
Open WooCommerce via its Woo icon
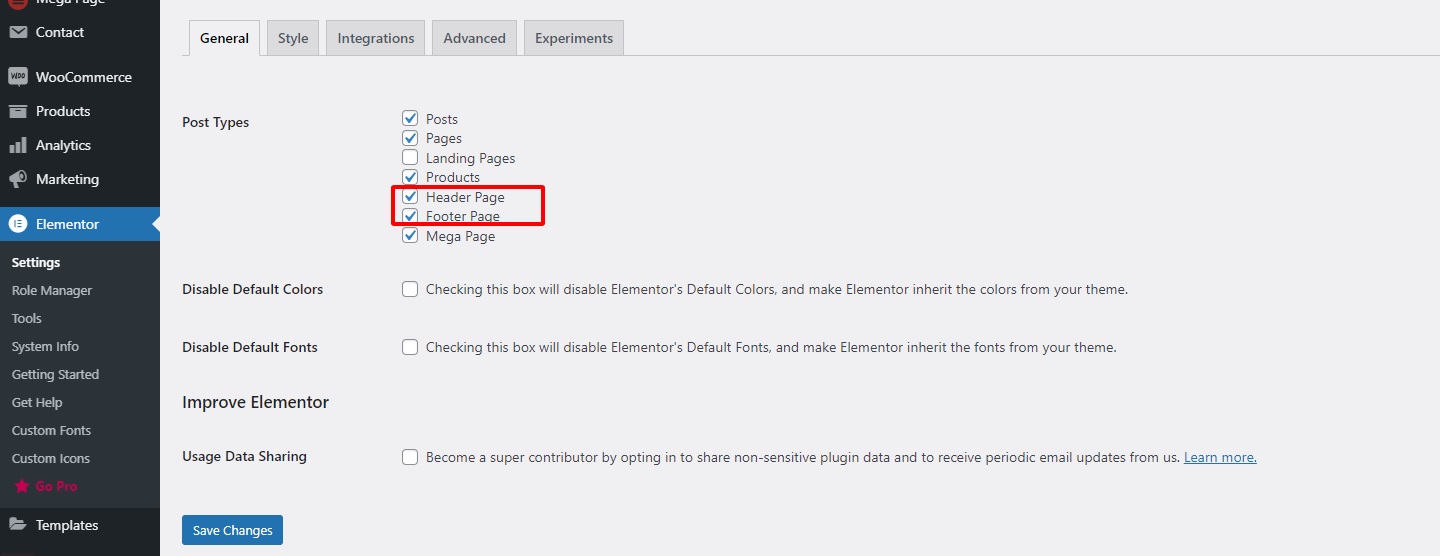(x=18, y=77)
